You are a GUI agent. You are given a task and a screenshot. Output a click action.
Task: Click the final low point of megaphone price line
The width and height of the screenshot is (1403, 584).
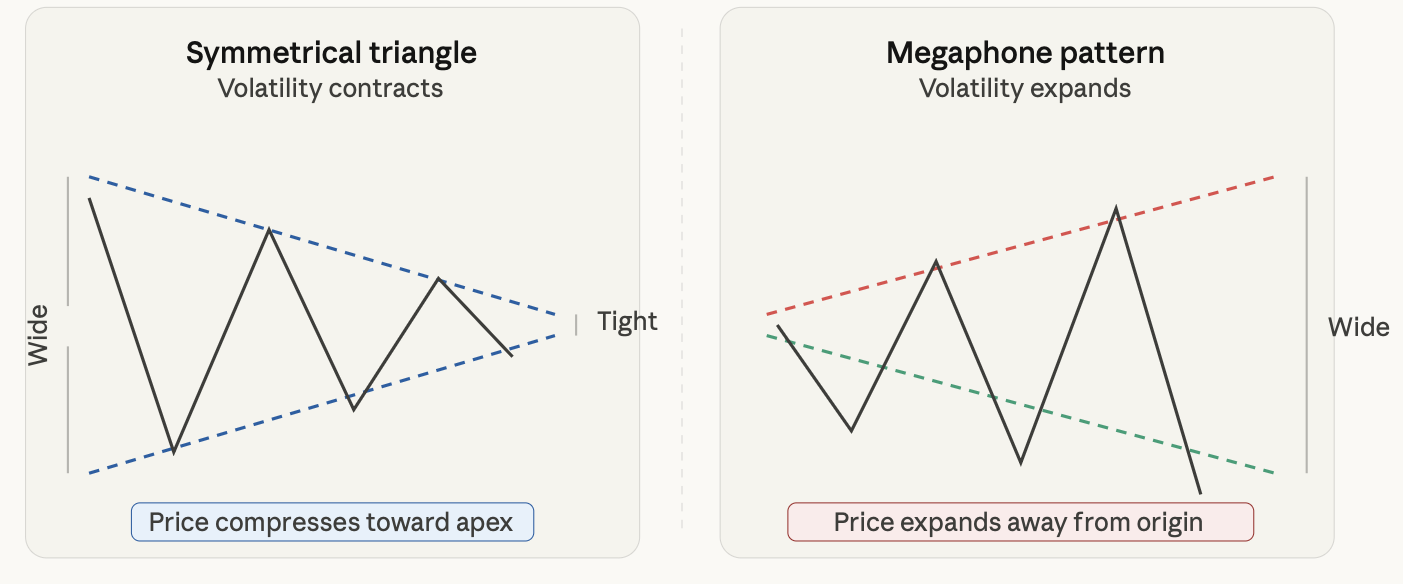pyautogui.click(x=1199, y=491)
